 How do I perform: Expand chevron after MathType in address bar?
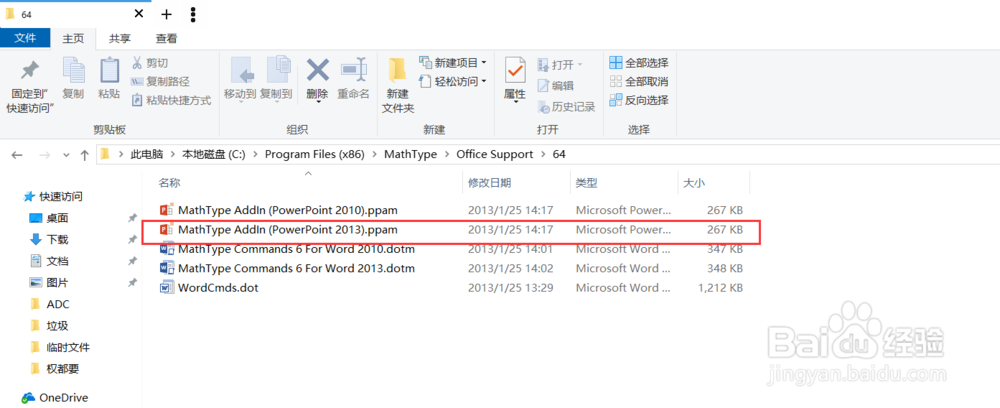[446, 154]
